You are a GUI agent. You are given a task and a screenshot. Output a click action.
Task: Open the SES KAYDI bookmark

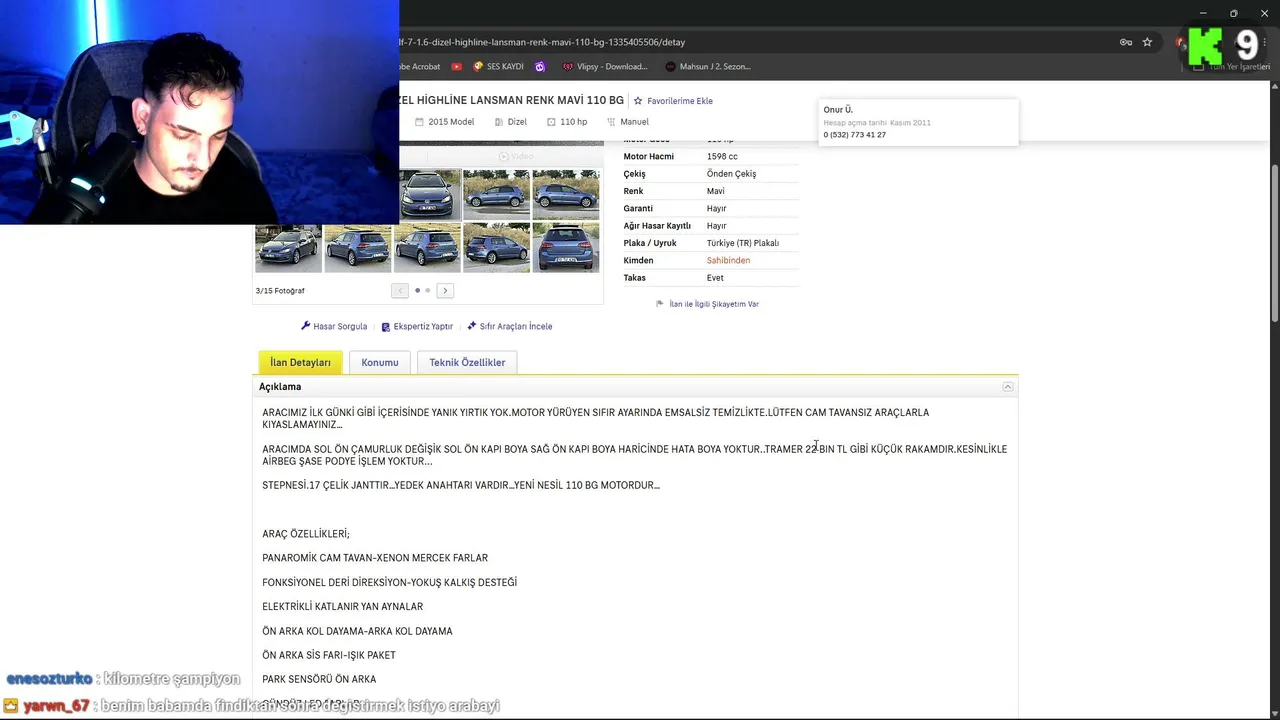pos(498,67)
